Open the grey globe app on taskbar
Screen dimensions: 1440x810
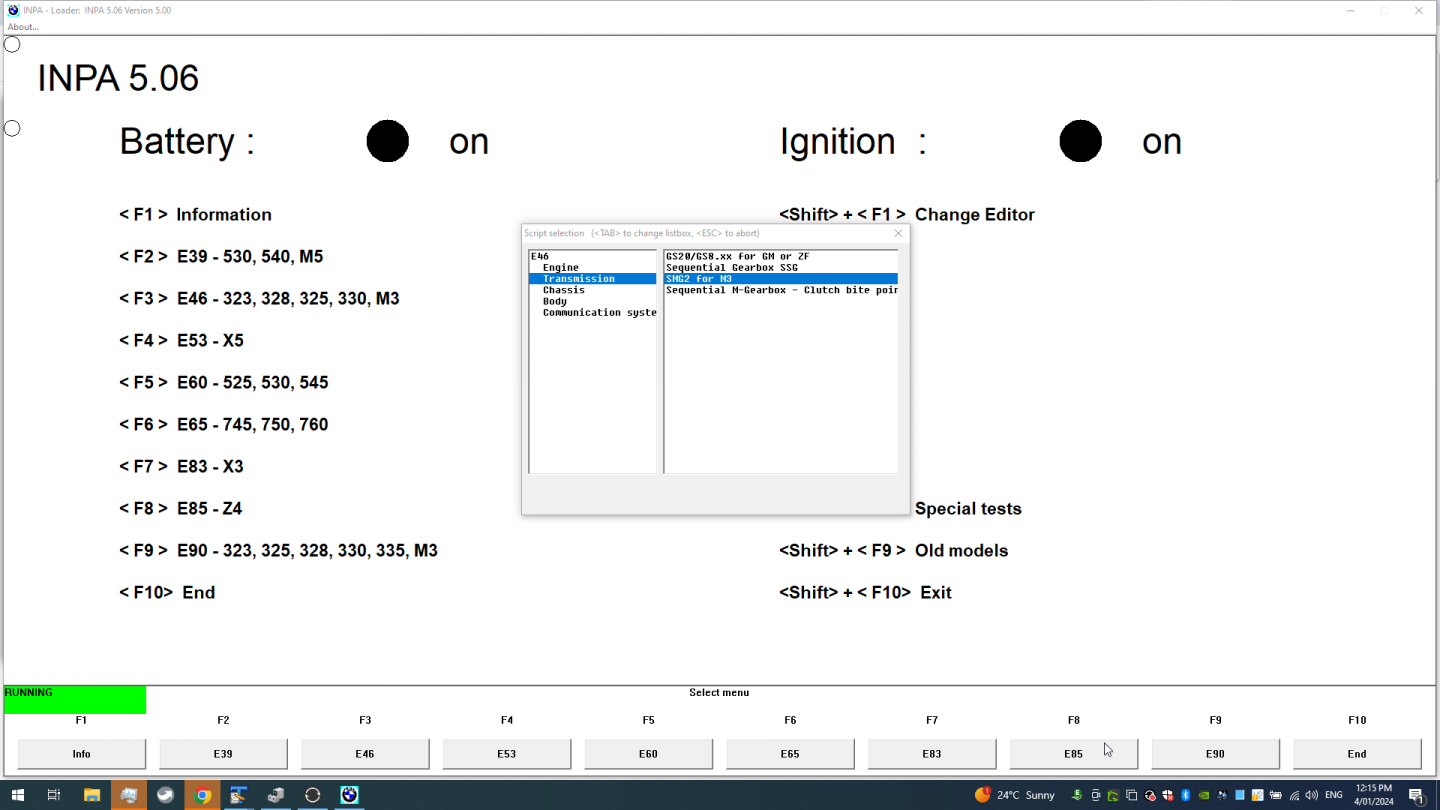[165, 795]
